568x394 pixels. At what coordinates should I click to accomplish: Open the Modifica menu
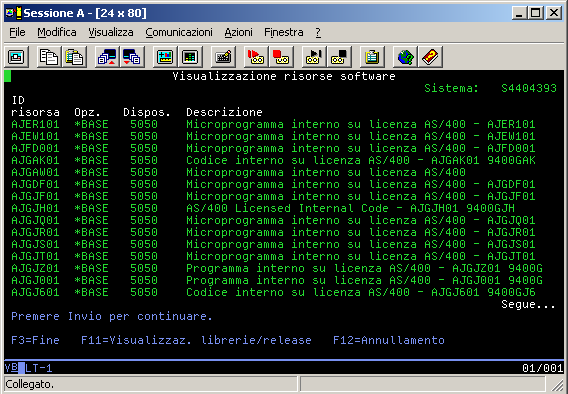coord(57,32)
